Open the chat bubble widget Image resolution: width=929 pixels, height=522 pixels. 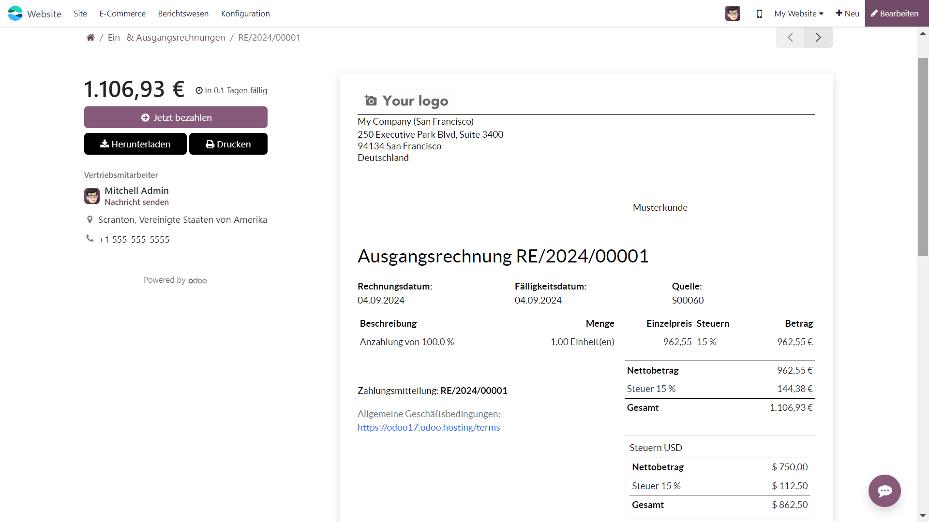tap(885, 491)
